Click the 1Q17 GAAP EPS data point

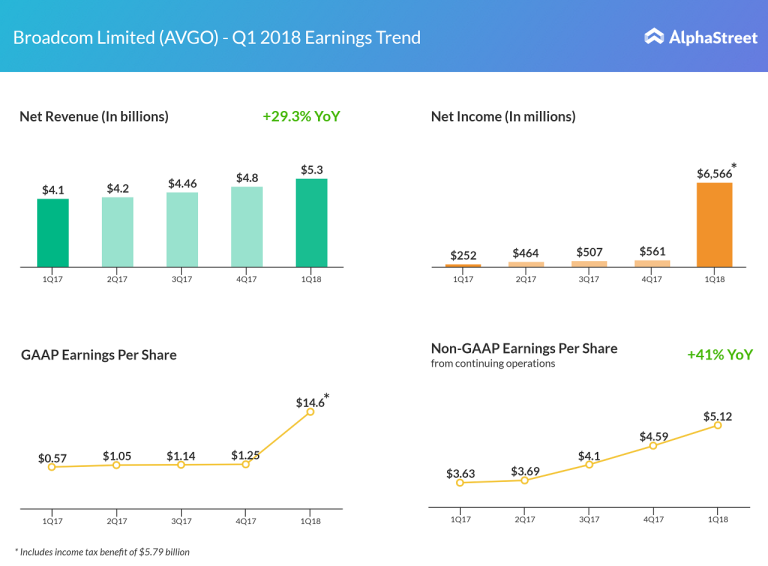[52, 467]
